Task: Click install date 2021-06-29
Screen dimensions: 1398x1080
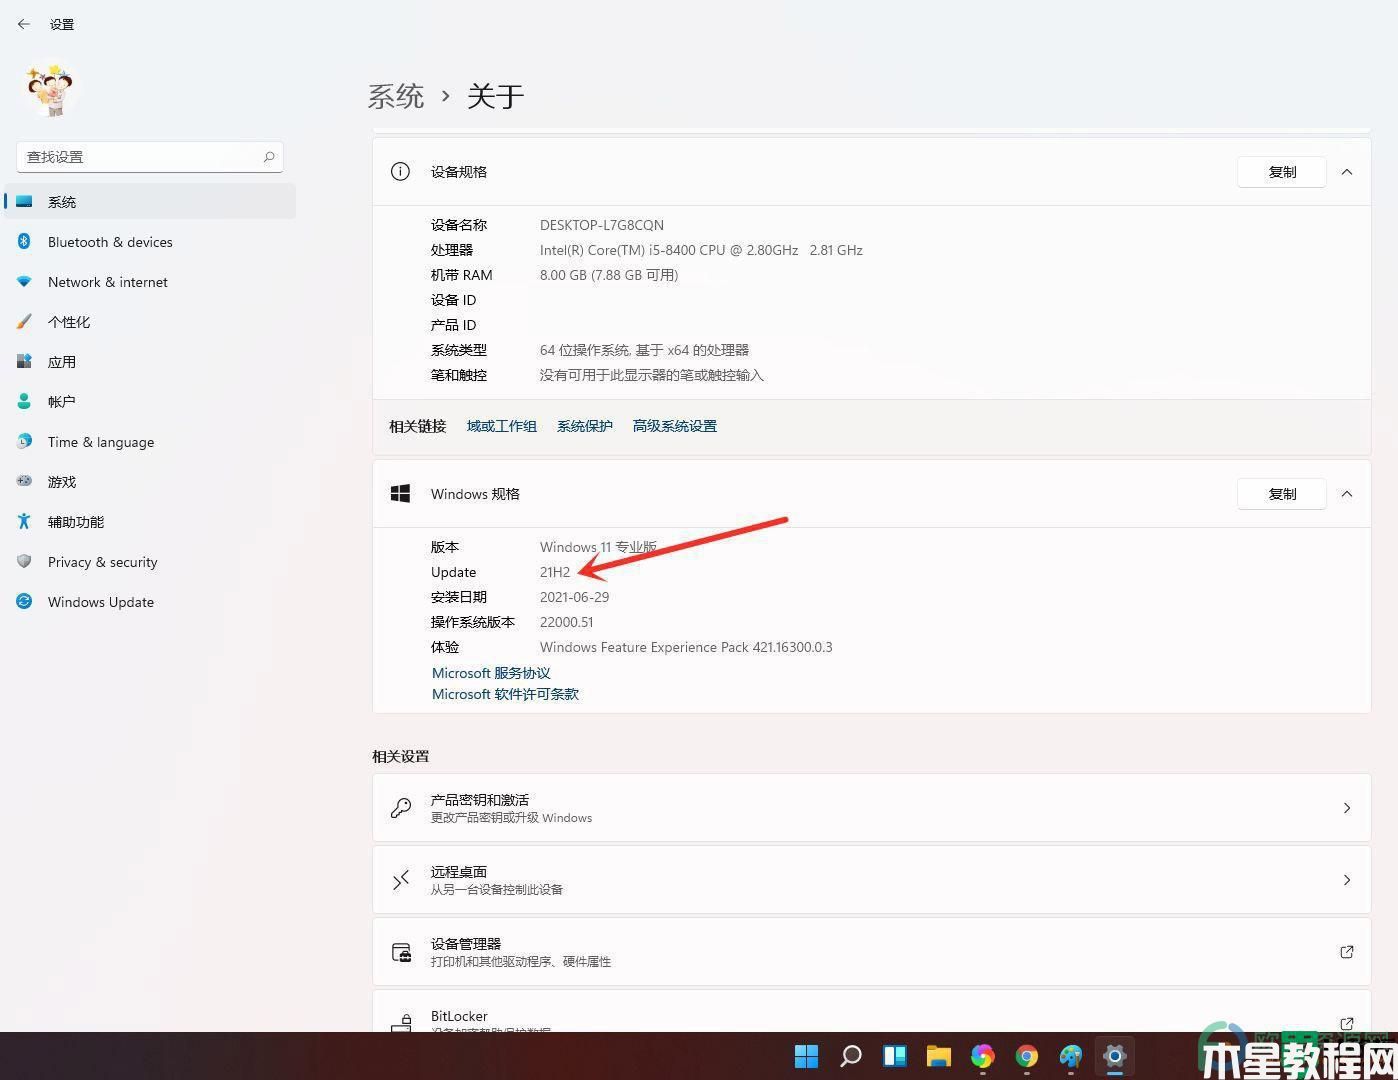Action: [x=575, y=597]
